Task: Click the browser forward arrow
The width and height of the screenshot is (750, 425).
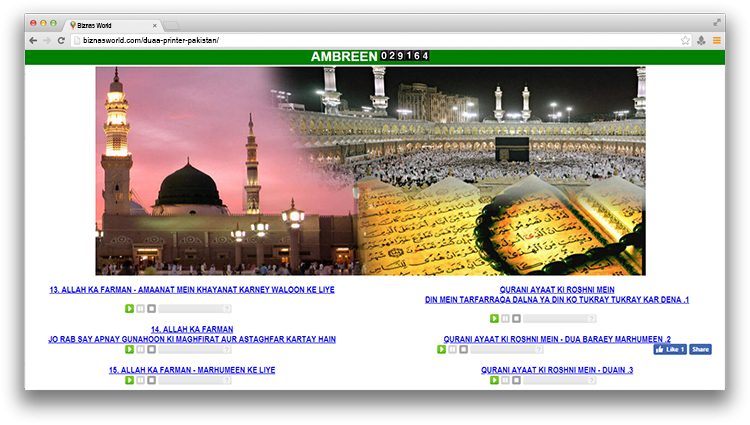Action: (47, 40)
